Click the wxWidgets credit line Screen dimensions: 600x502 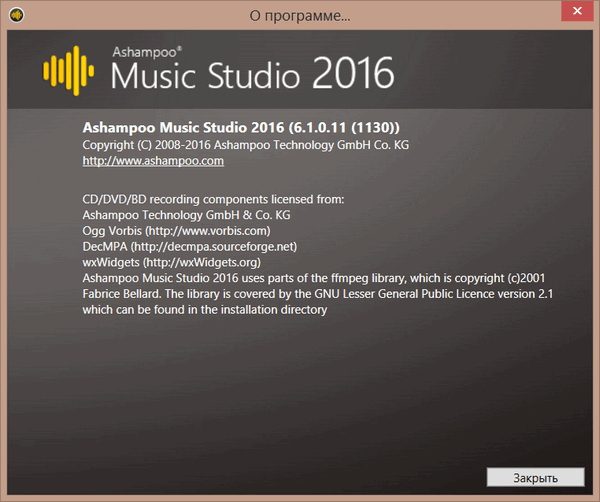point(171,262)
